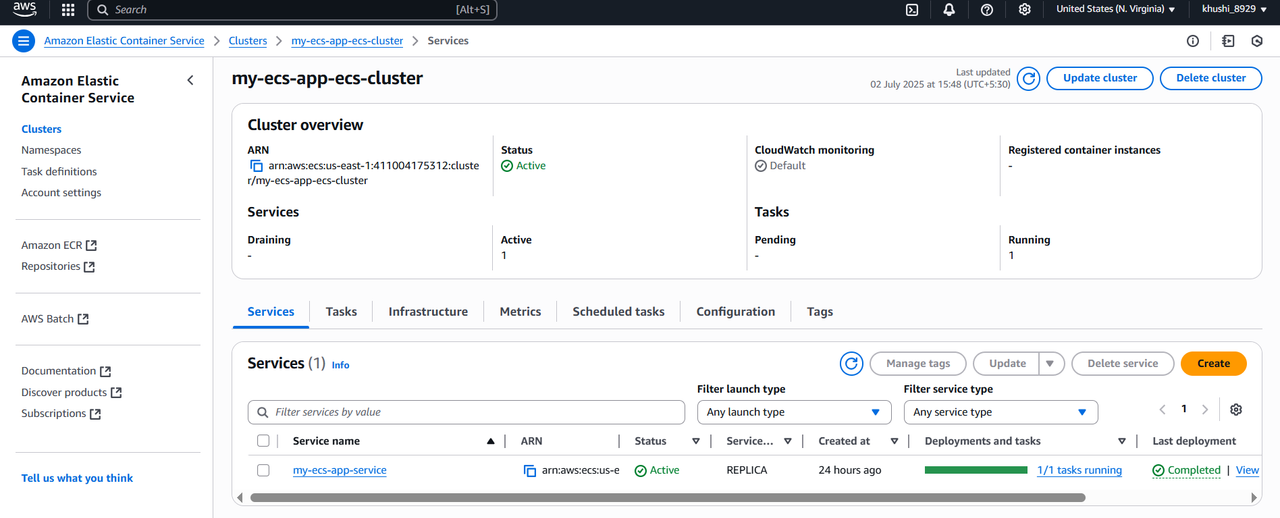Open the Configuration tab
Screen dimensions: 1280x518
[735, 312]
